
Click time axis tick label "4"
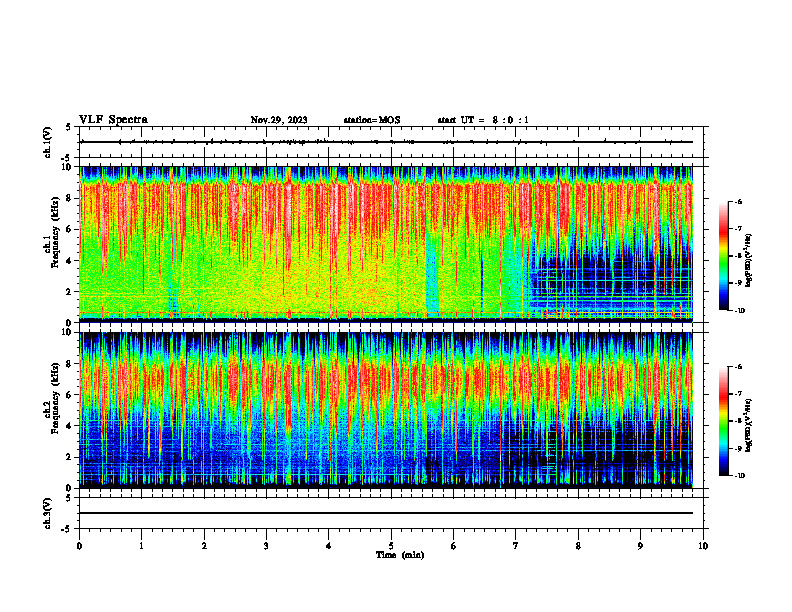[x=329, y=546]
